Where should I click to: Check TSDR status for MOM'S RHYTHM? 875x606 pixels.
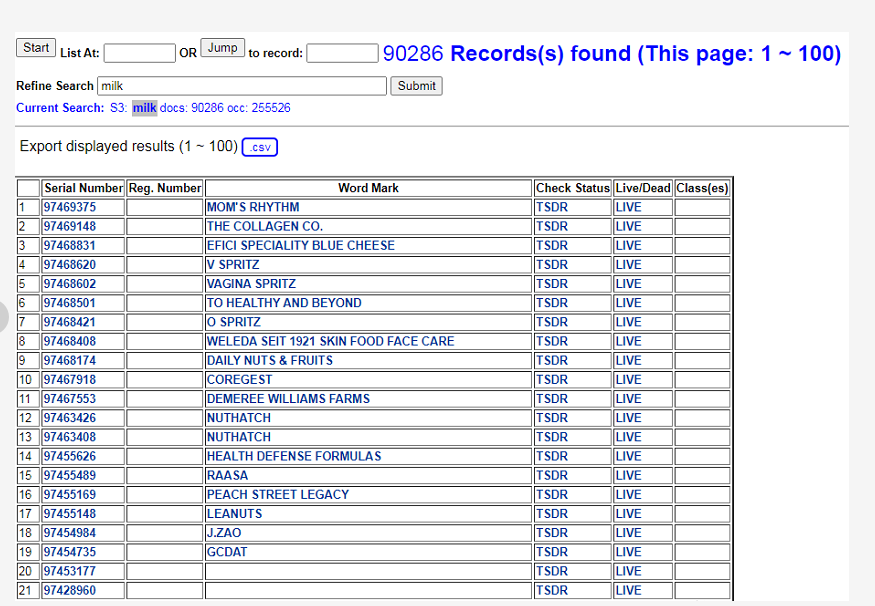point(552,207)
